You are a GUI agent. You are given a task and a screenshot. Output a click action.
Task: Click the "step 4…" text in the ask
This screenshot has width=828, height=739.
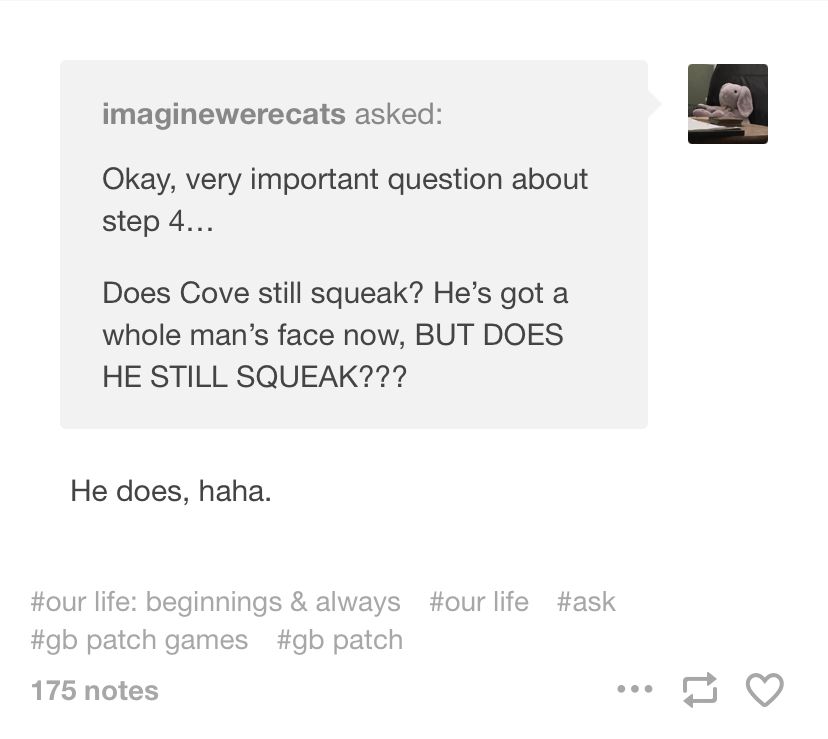click(158, 221)
